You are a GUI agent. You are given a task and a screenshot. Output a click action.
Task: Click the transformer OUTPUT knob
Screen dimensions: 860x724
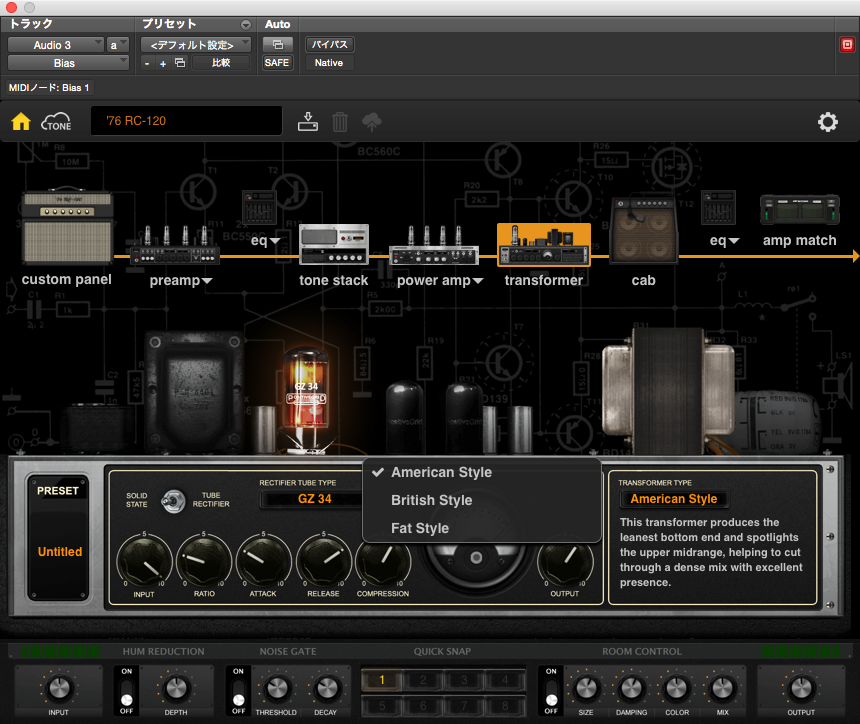pos(565,562)
